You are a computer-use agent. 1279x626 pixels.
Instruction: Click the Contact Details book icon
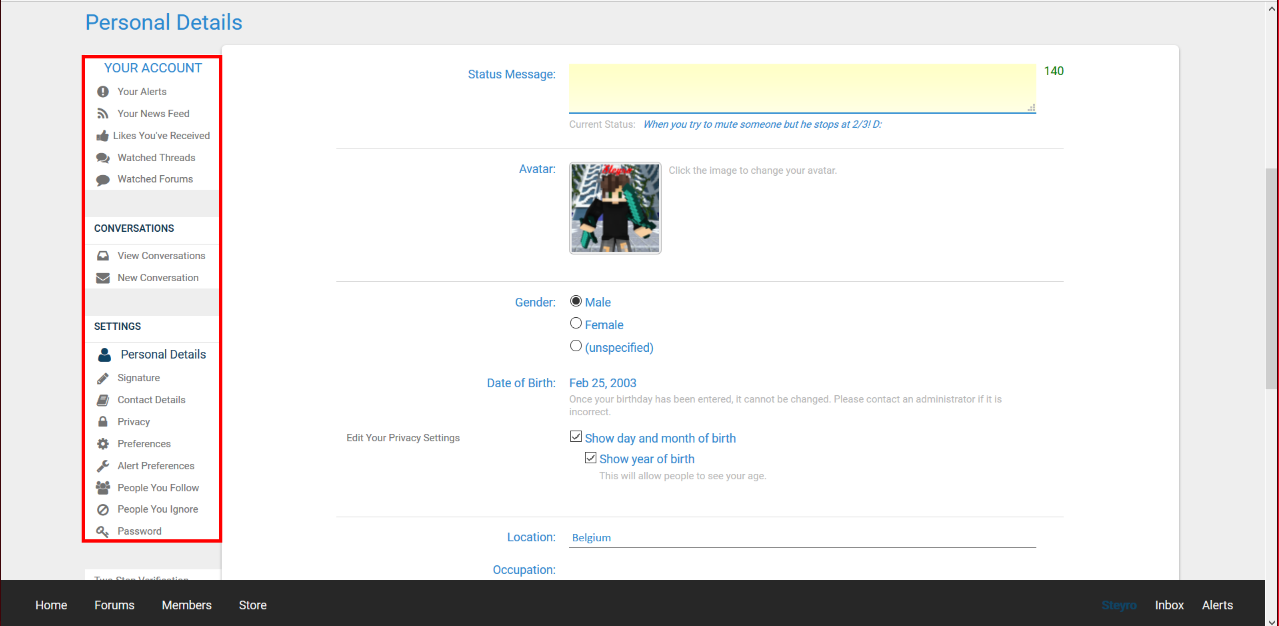point(102,400)
